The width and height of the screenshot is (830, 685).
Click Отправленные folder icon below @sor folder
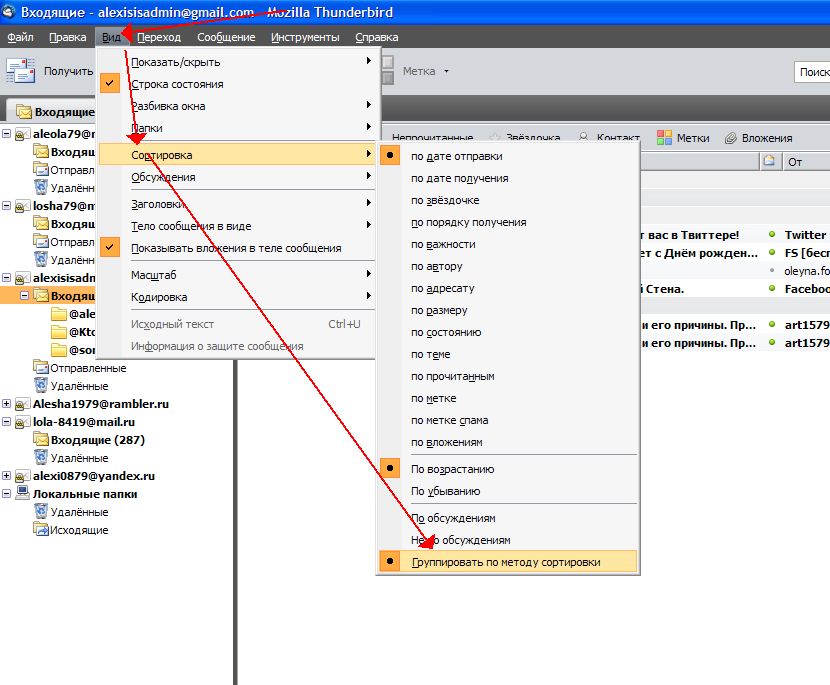[x=41, y=367]
